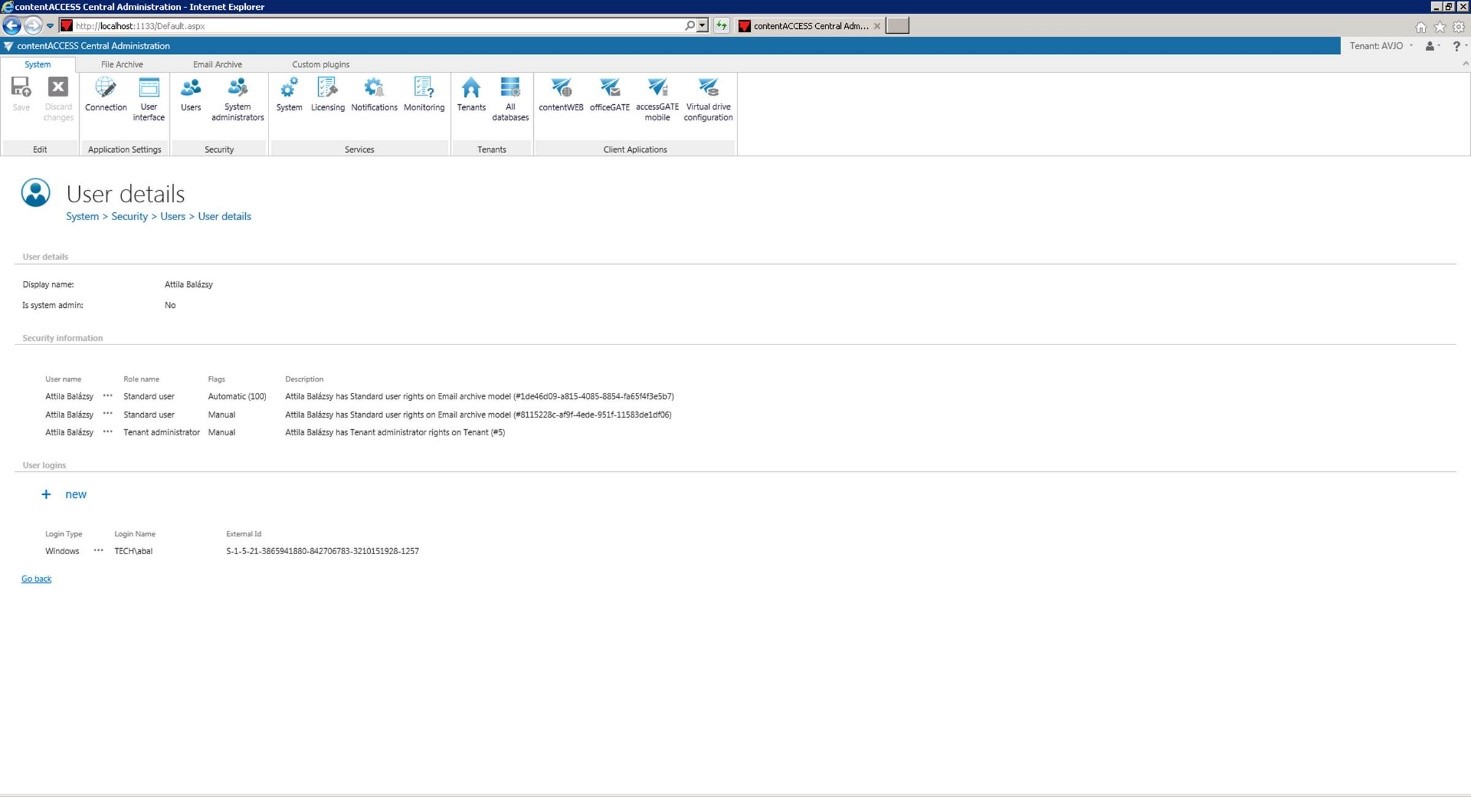
Task: Click the Tenants icon
Action: 470,95
